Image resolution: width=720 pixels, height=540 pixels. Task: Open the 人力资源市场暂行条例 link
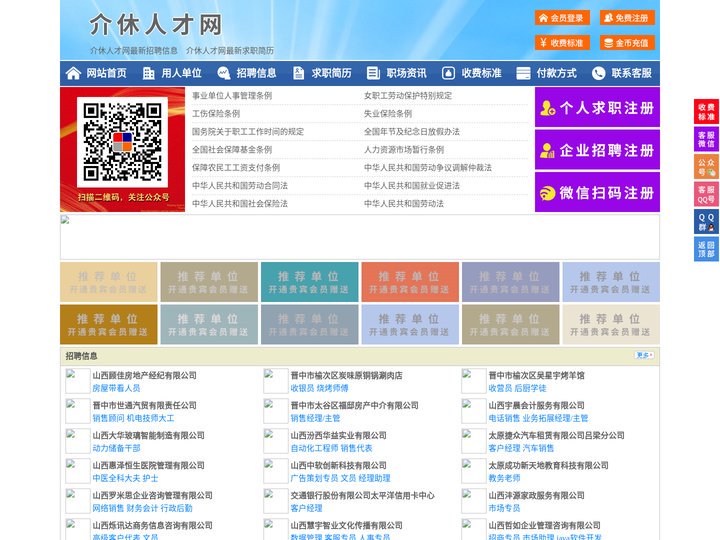404,149
